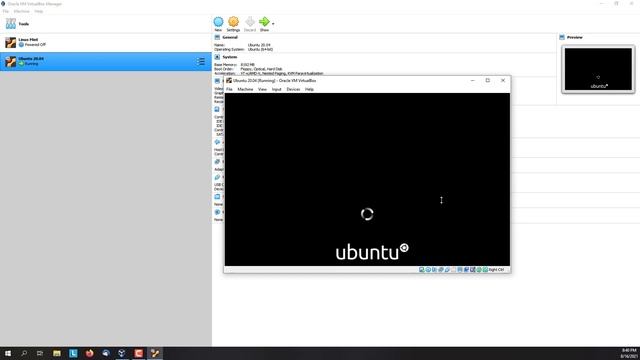
Task: Click the Network section icon in details
Action: [217, 162]
